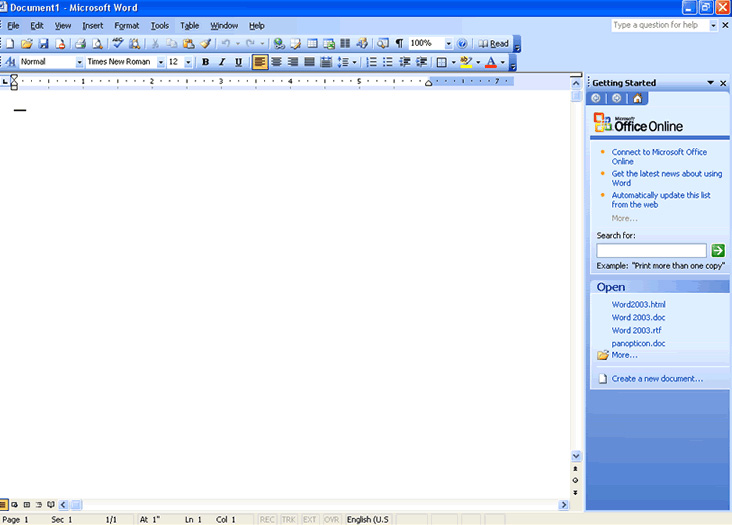The height and width of the screenshot is (525, 732).
Task: Click the font color red A button
Action: pos(489,62)
